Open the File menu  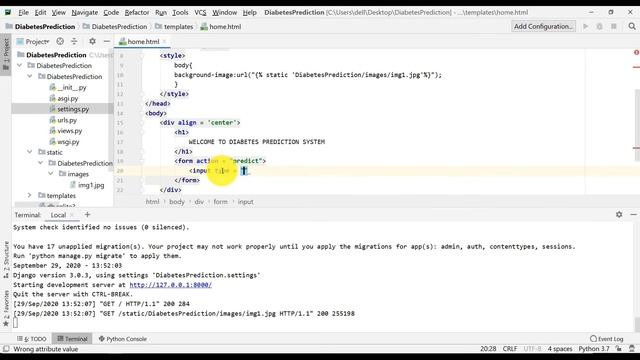23,12
